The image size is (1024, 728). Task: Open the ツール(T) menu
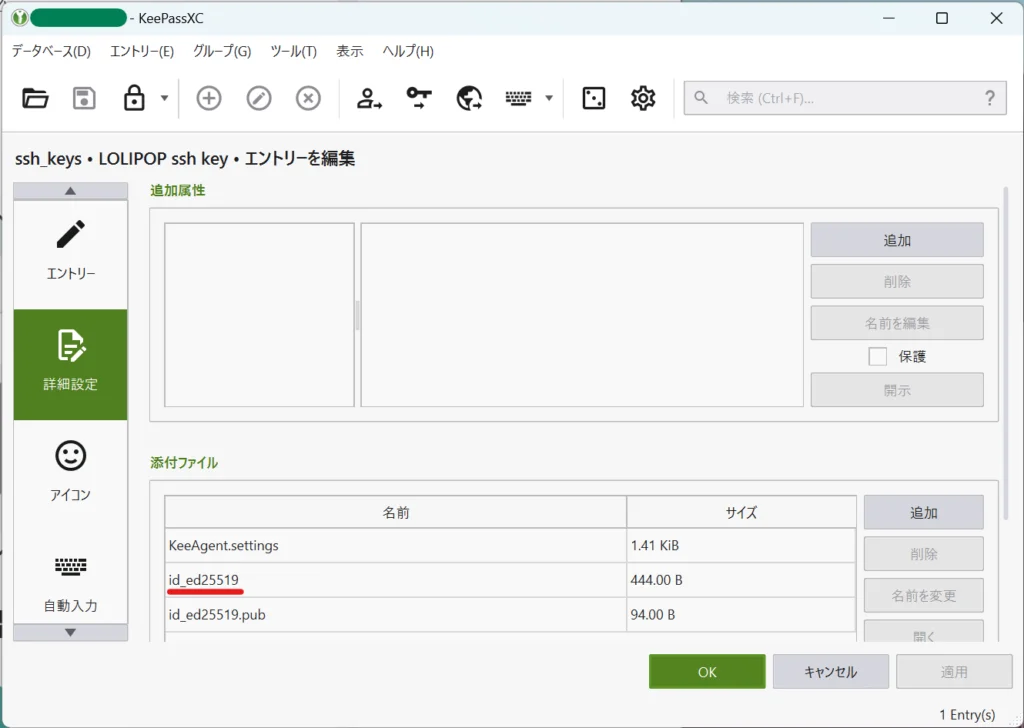pos(293,51)
